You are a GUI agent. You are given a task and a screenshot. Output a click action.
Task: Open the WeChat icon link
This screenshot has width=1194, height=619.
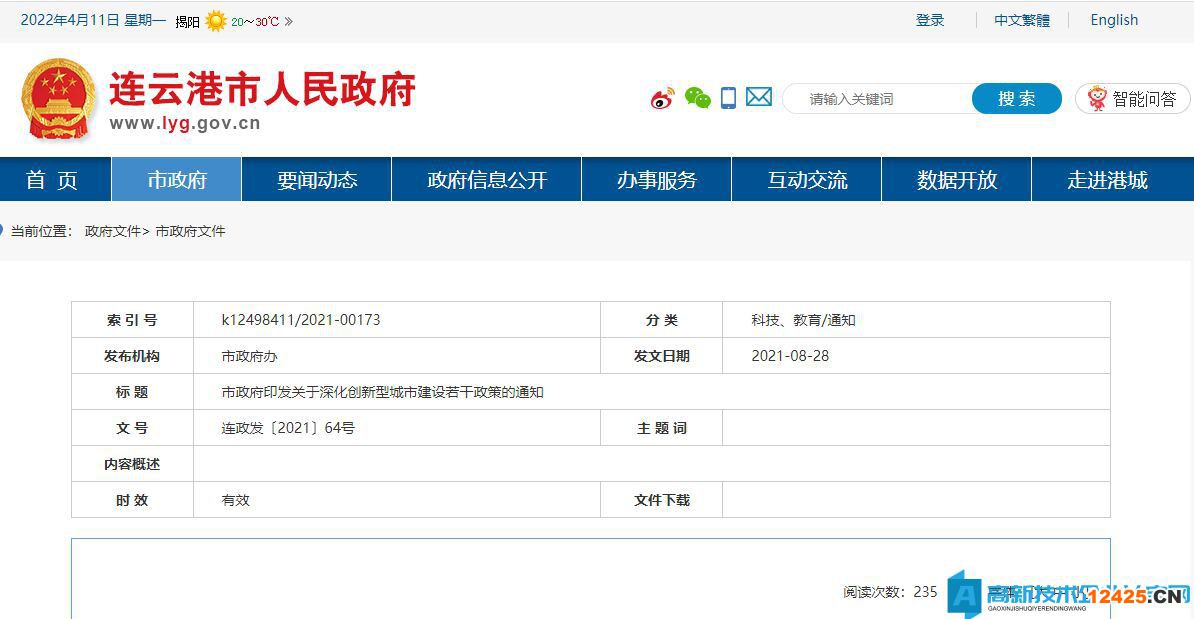pyautogui.click(x=697, y=98)
